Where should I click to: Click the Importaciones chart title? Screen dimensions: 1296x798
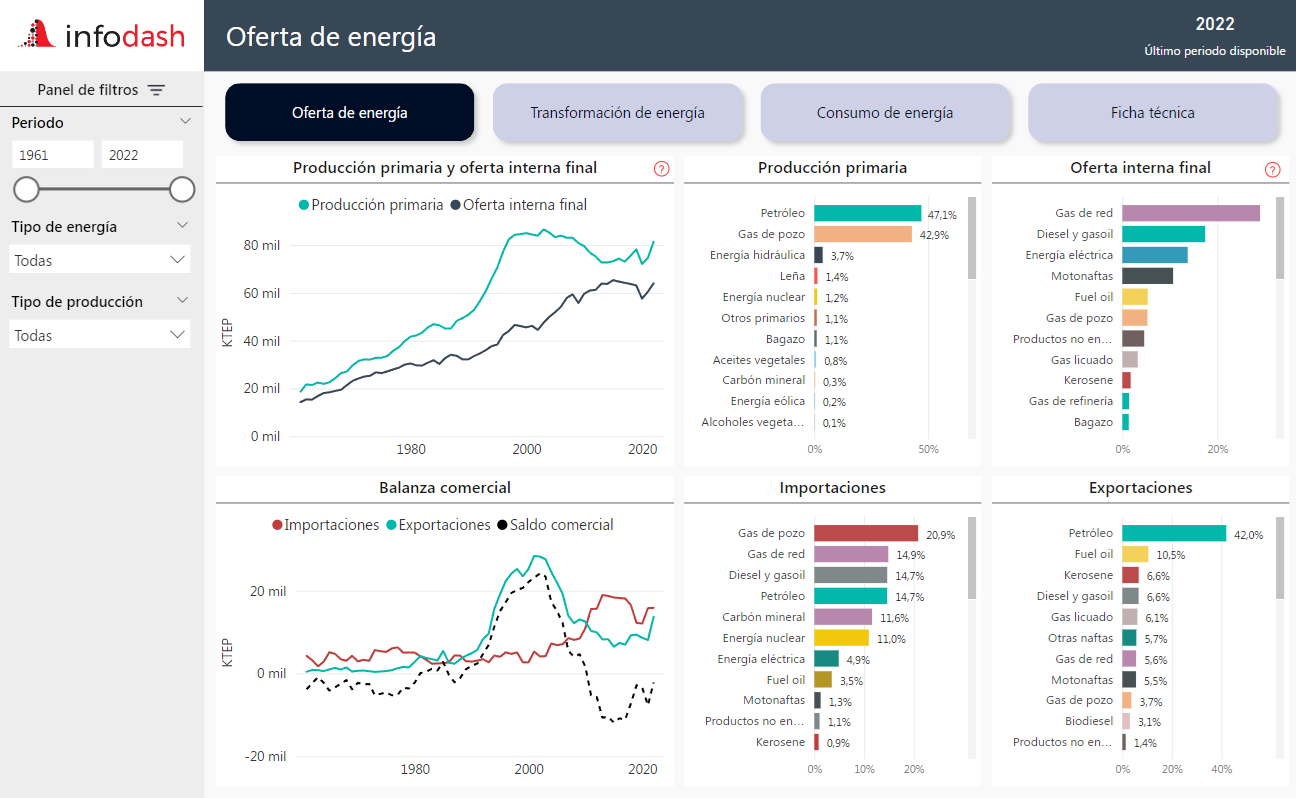[x=833, y=488]
